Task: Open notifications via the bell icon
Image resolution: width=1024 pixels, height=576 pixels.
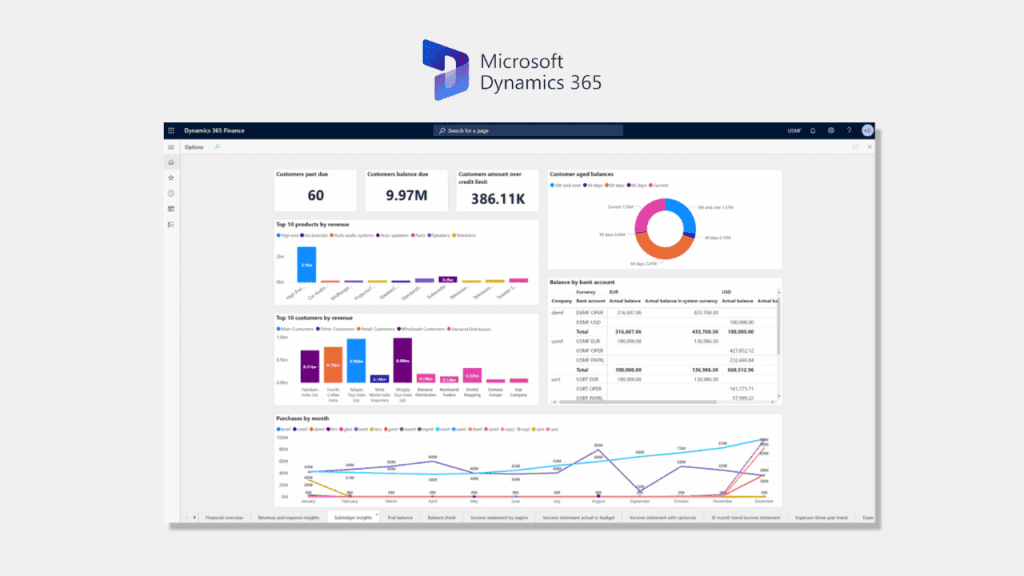Action: coord(813,130)
